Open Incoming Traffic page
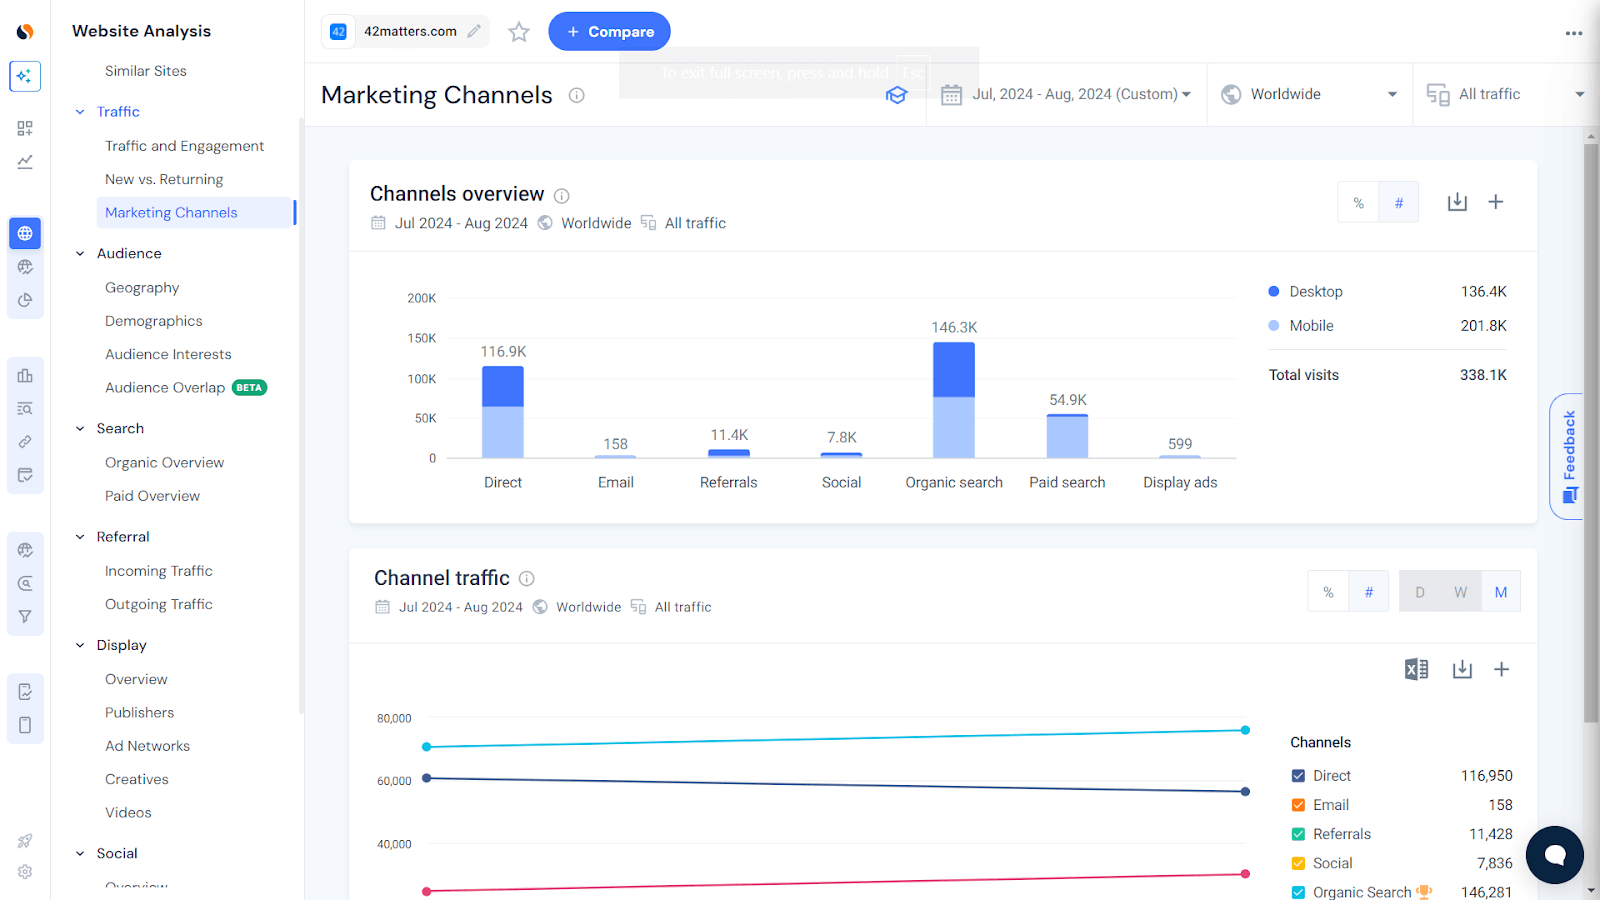This screenshot has width=1600, height=900. (x=159, y=571)
